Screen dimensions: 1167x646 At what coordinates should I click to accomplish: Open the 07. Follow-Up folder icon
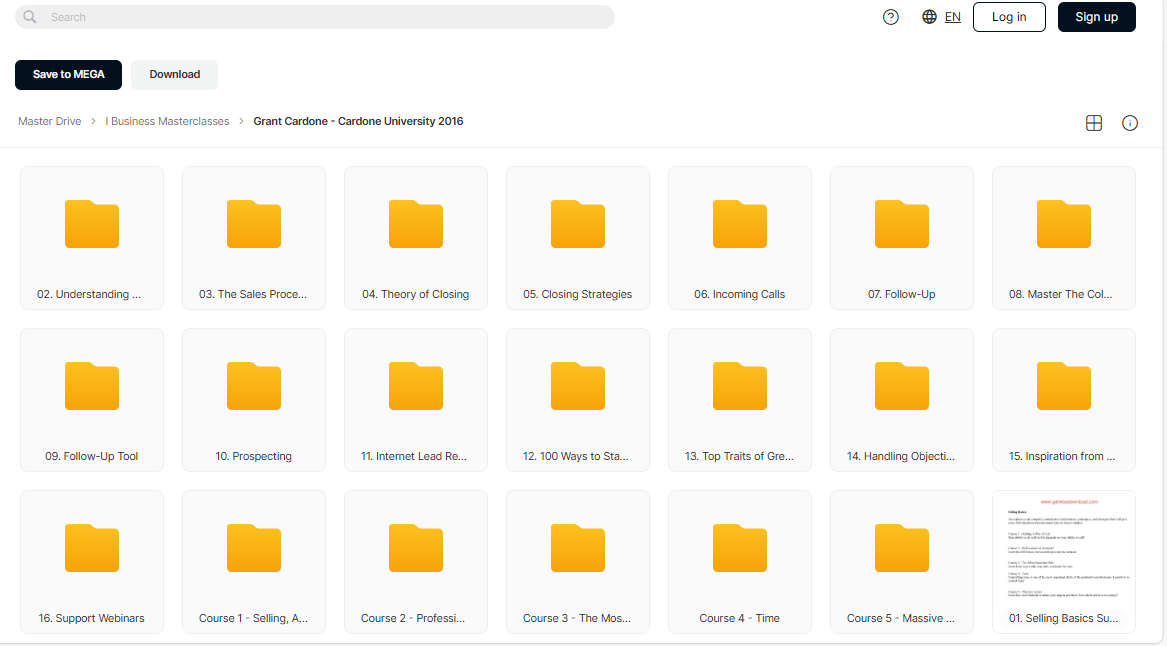coord(902,224)
